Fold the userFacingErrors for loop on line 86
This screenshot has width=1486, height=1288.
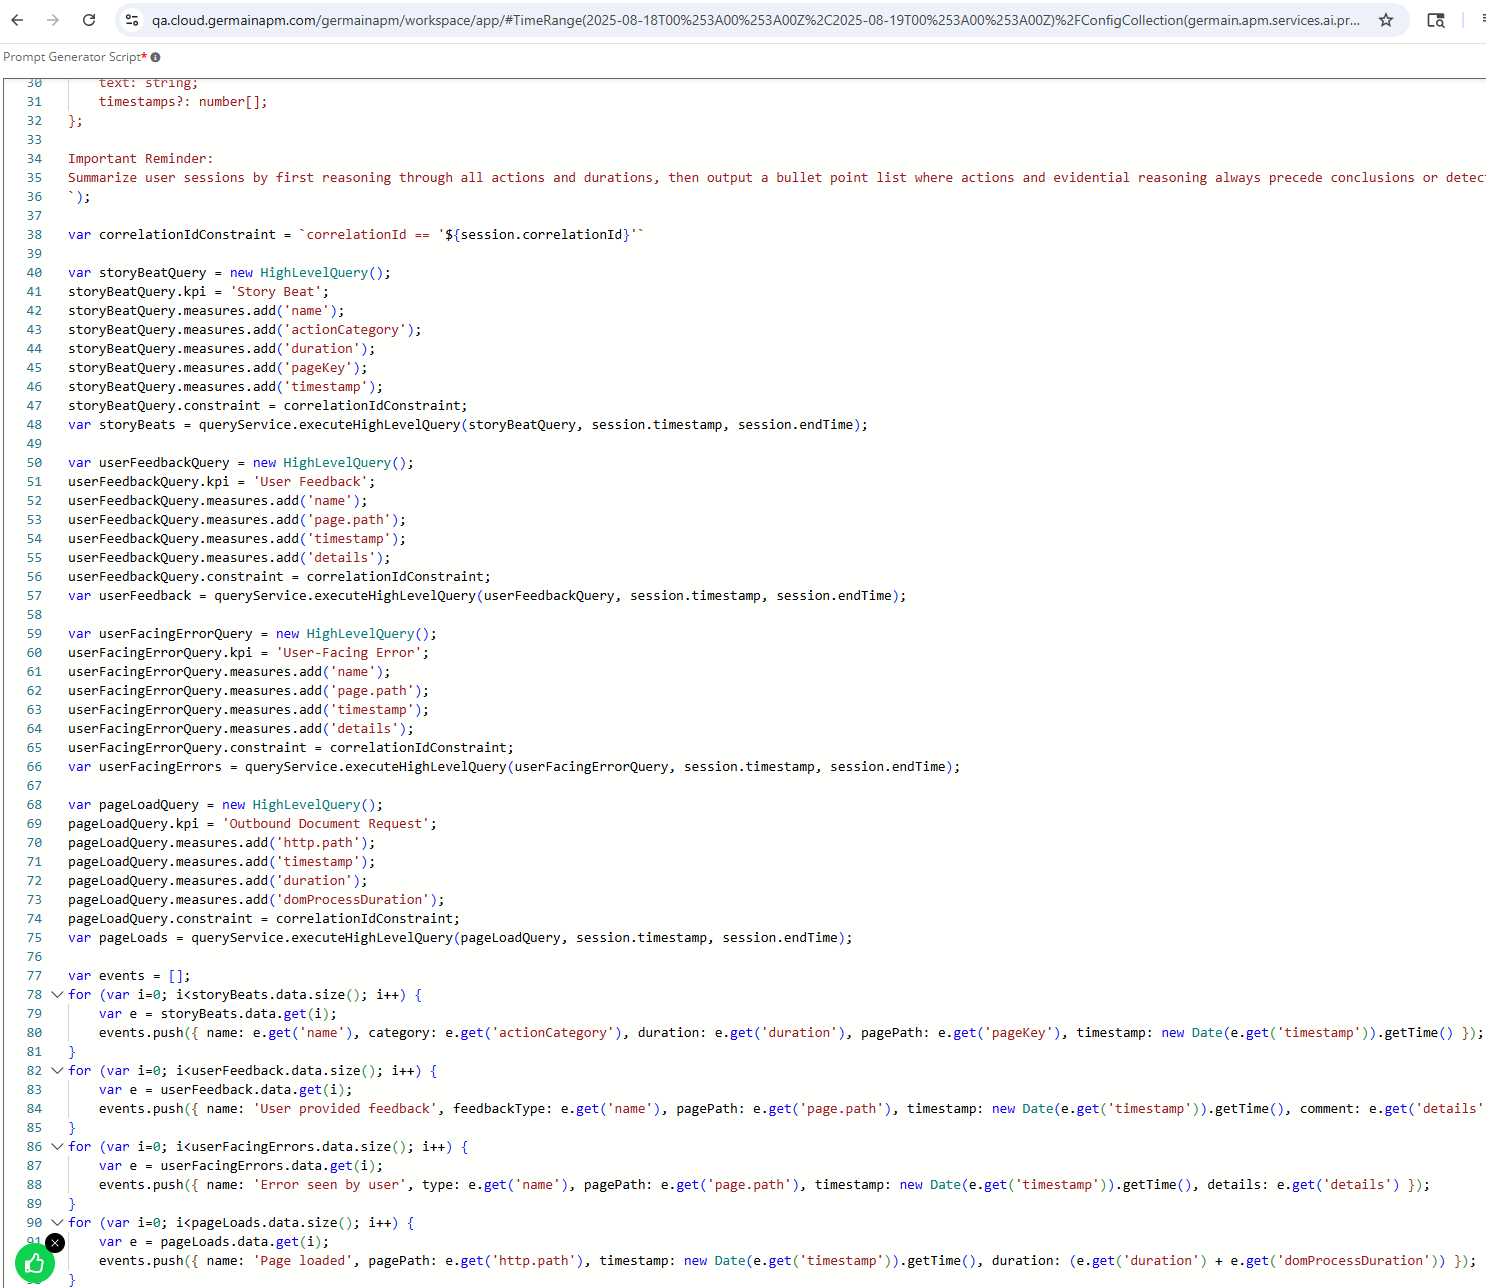57,1147
